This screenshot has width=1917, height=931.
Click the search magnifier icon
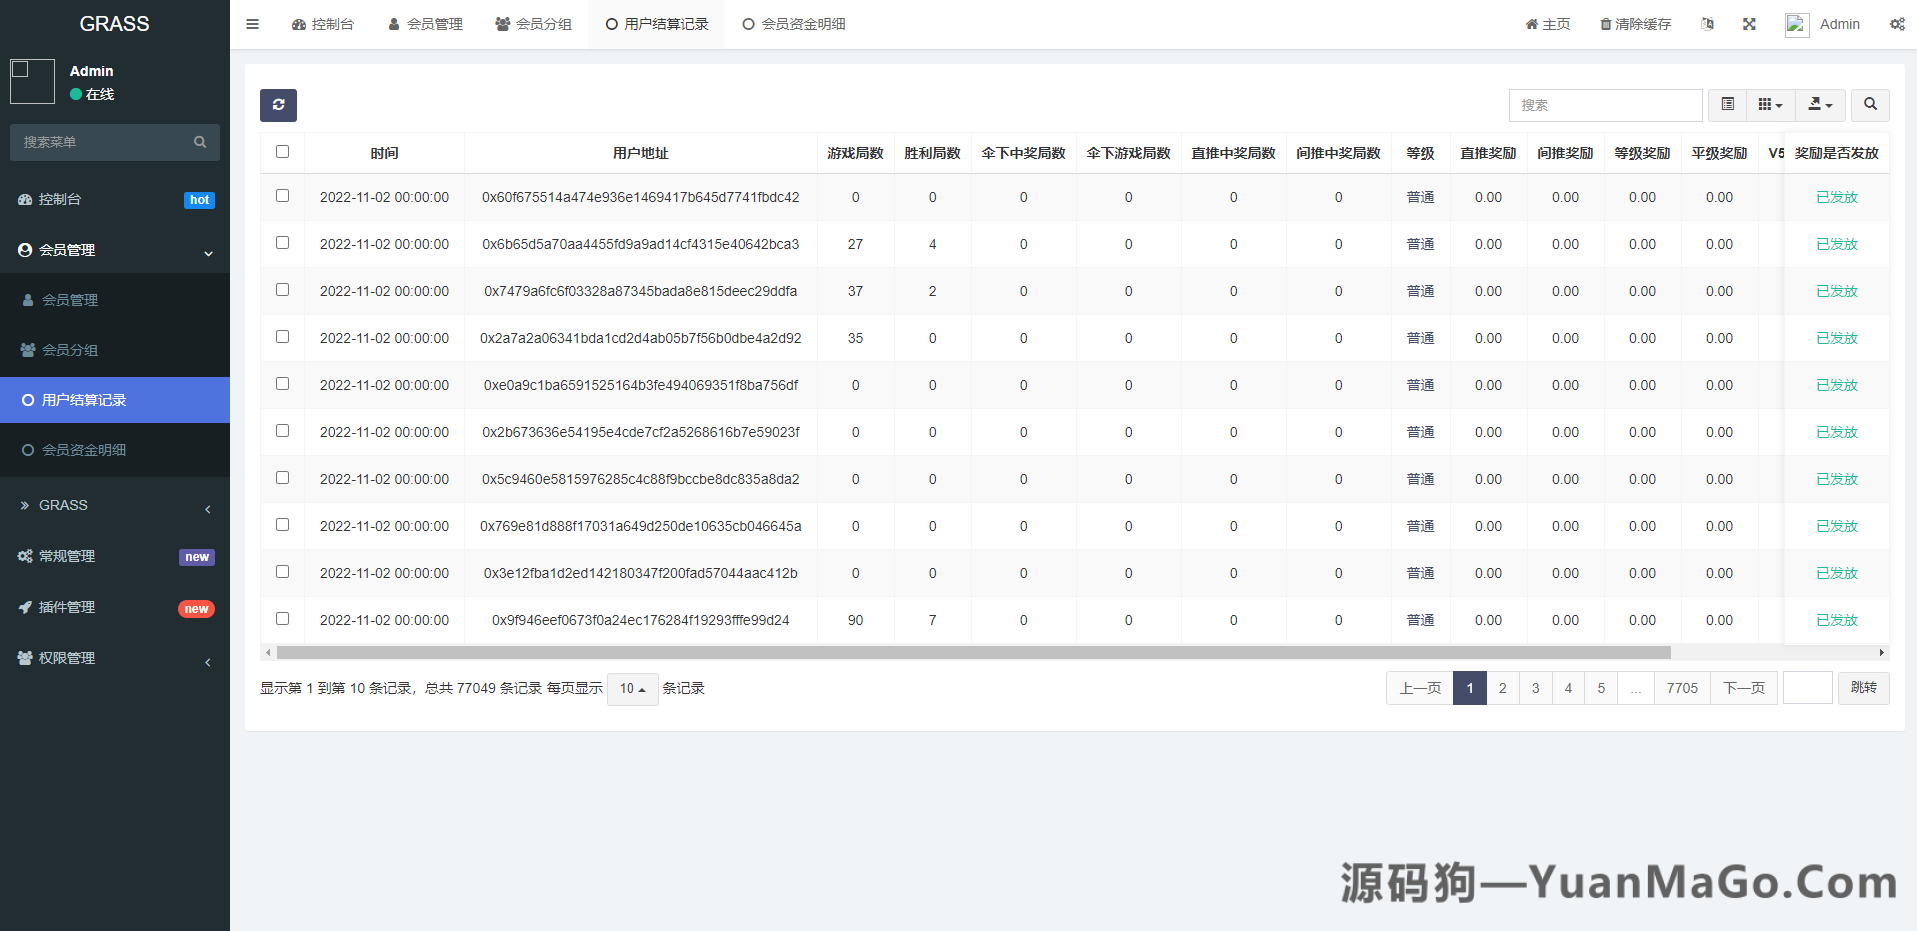coord(1869,105)
